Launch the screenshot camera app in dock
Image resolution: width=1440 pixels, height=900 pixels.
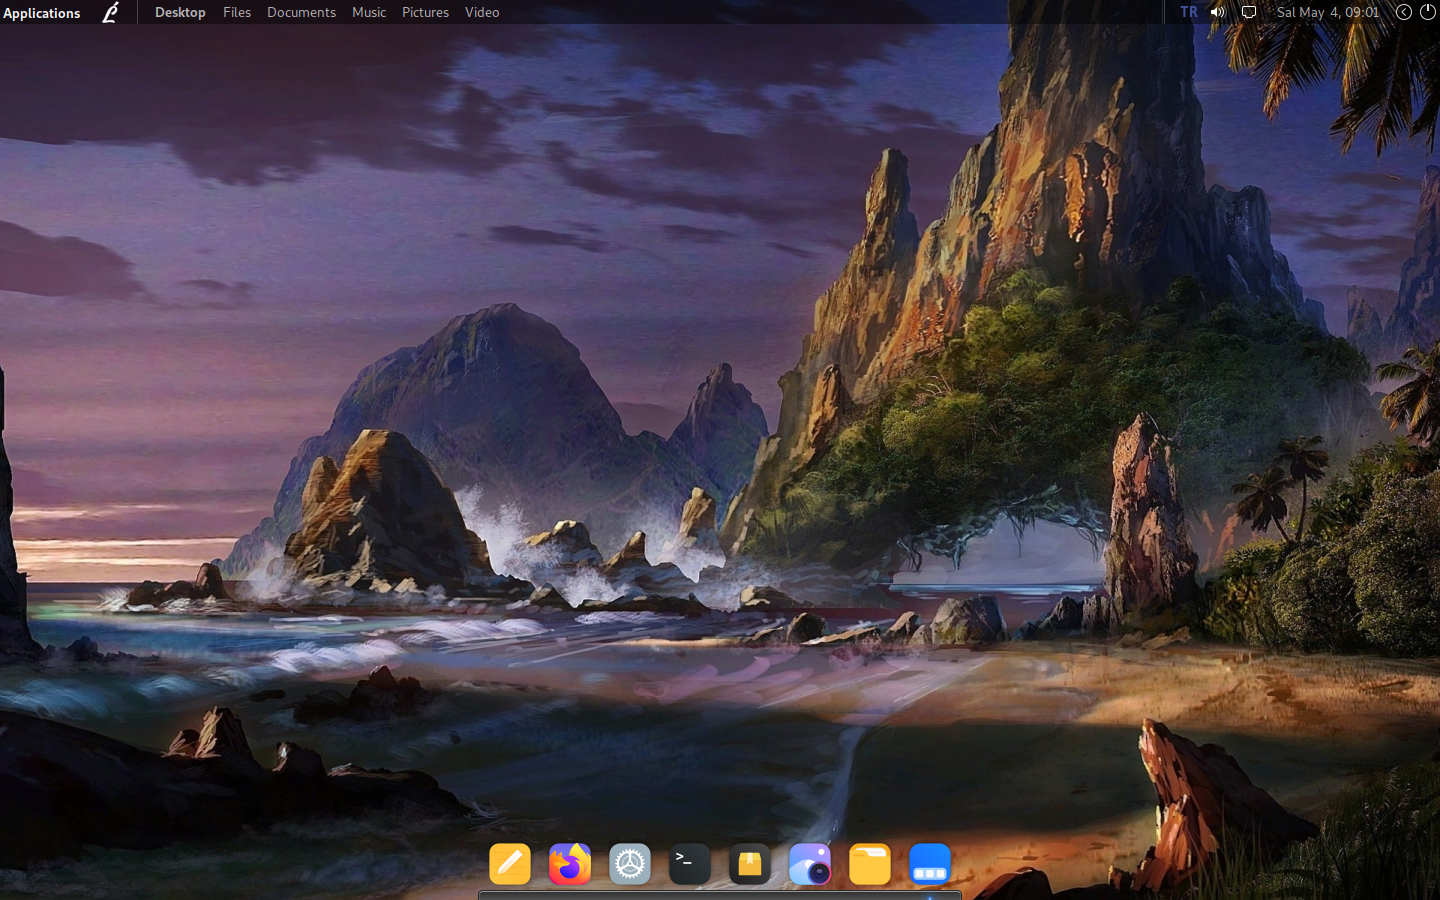810,864
